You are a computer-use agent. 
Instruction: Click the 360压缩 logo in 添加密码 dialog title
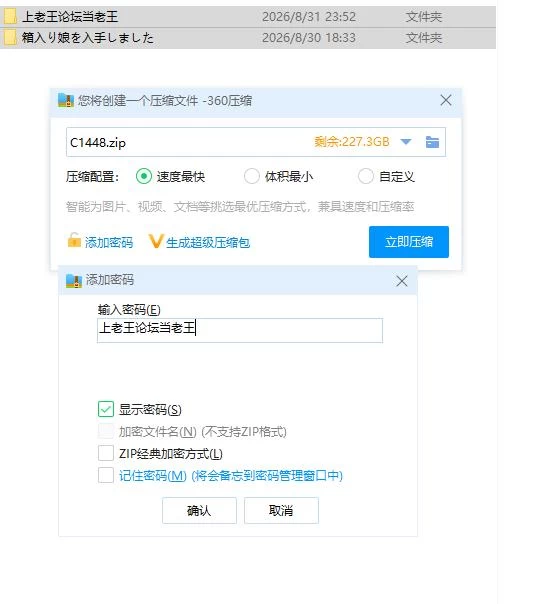point(74,281)
